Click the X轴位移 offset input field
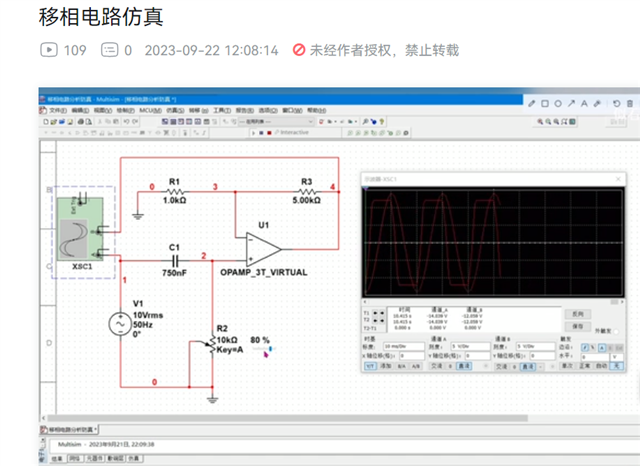 coord(412,356)
